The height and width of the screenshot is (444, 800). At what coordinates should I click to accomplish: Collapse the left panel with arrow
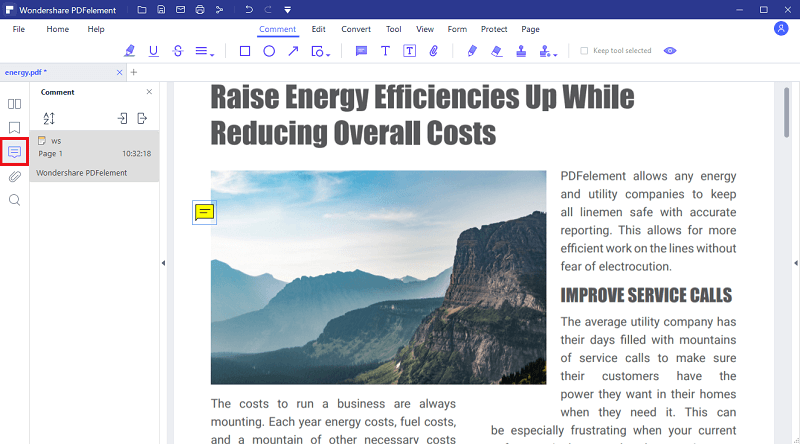(163, 263)
